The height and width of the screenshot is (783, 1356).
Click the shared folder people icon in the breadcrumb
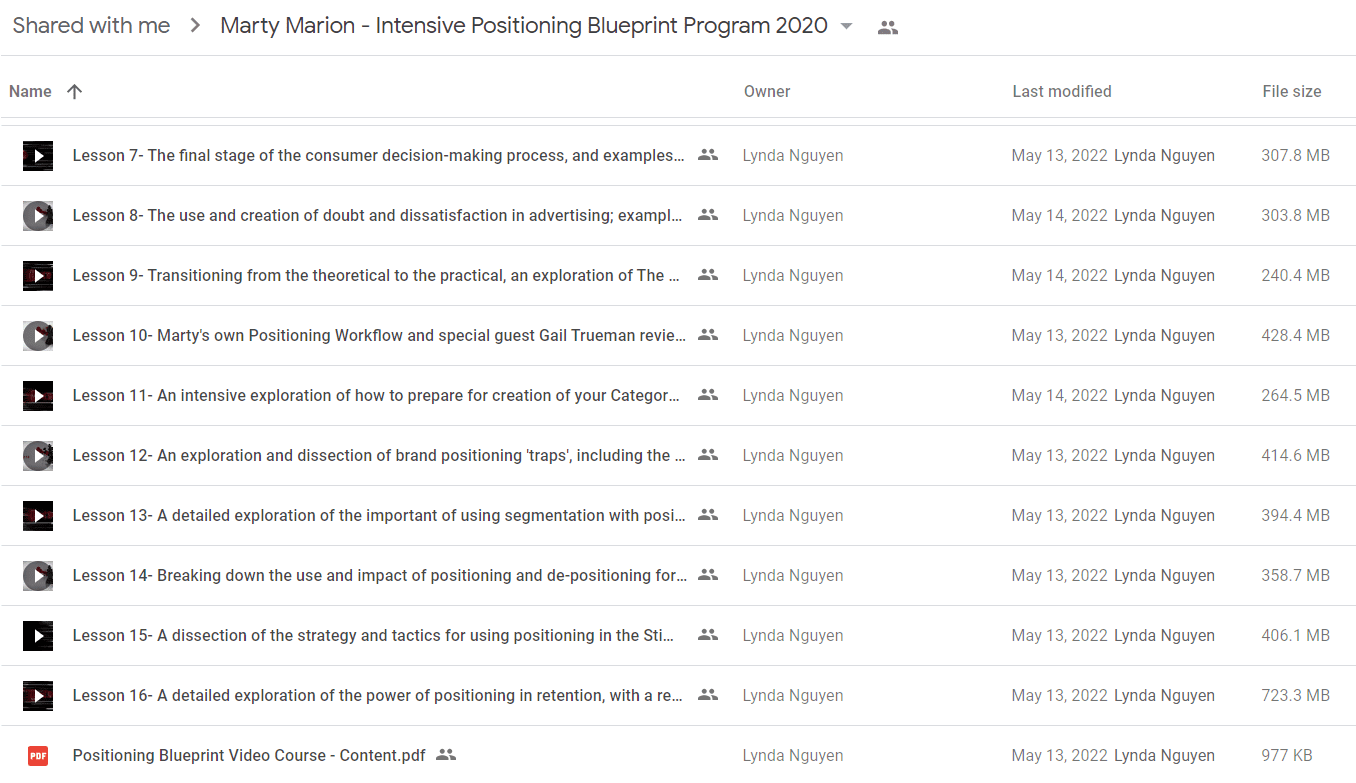(x=887, y=28)
